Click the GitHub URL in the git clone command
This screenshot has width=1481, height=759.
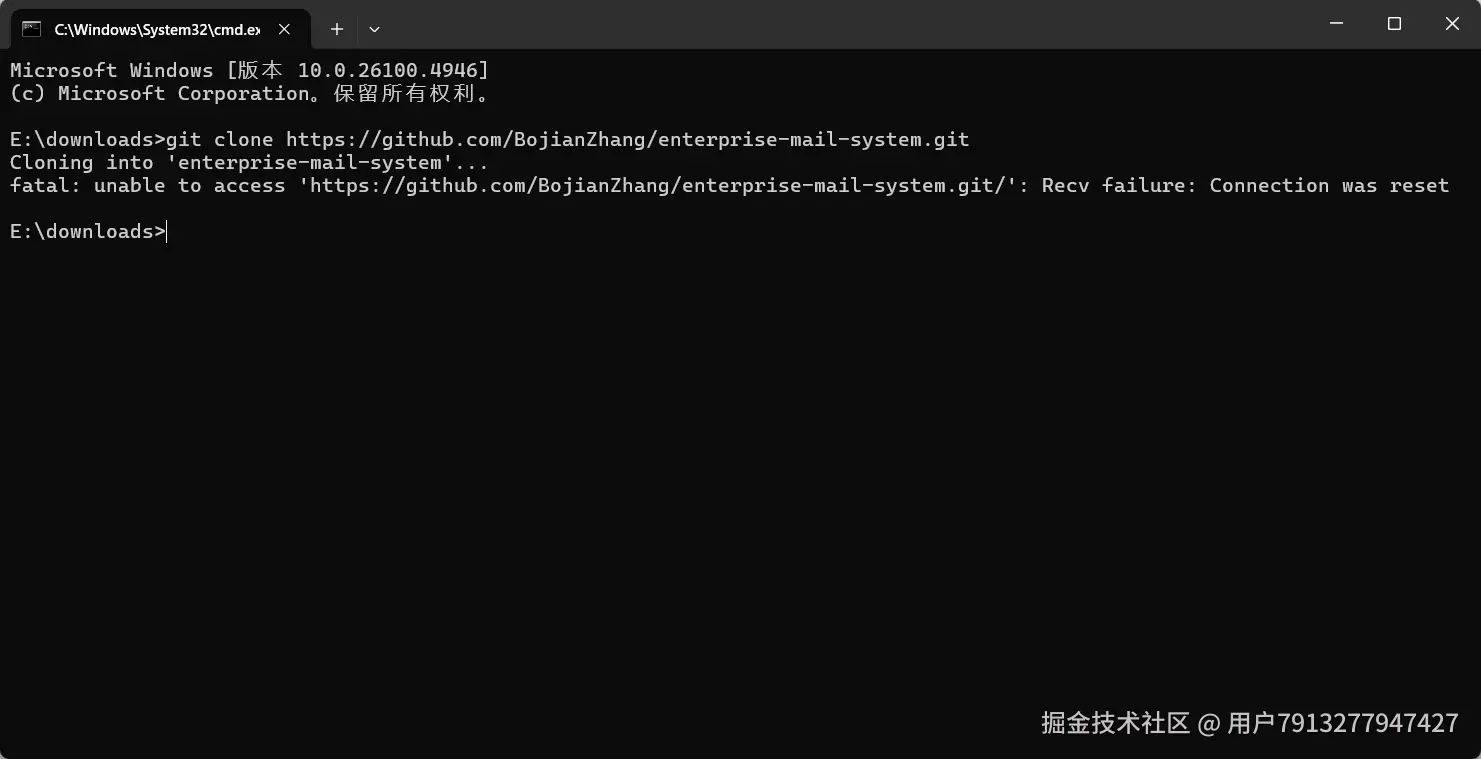tap(627, 139)
